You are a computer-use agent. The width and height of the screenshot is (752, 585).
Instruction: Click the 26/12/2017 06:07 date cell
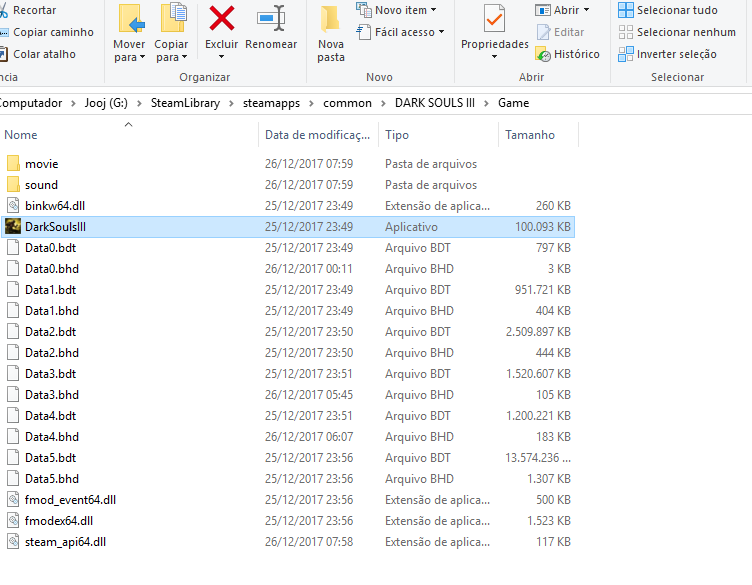(309, 437)
